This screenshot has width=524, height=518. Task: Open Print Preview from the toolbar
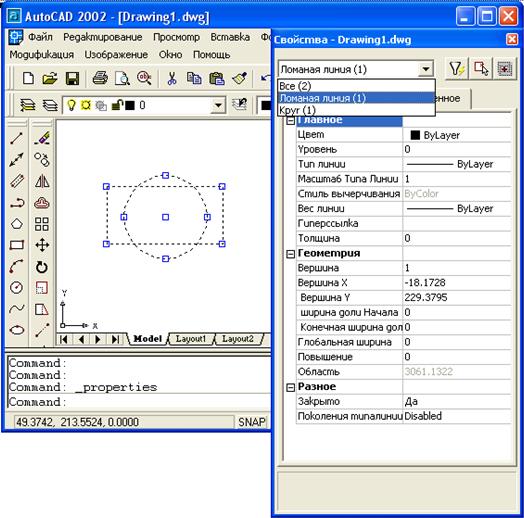point(122,79)
